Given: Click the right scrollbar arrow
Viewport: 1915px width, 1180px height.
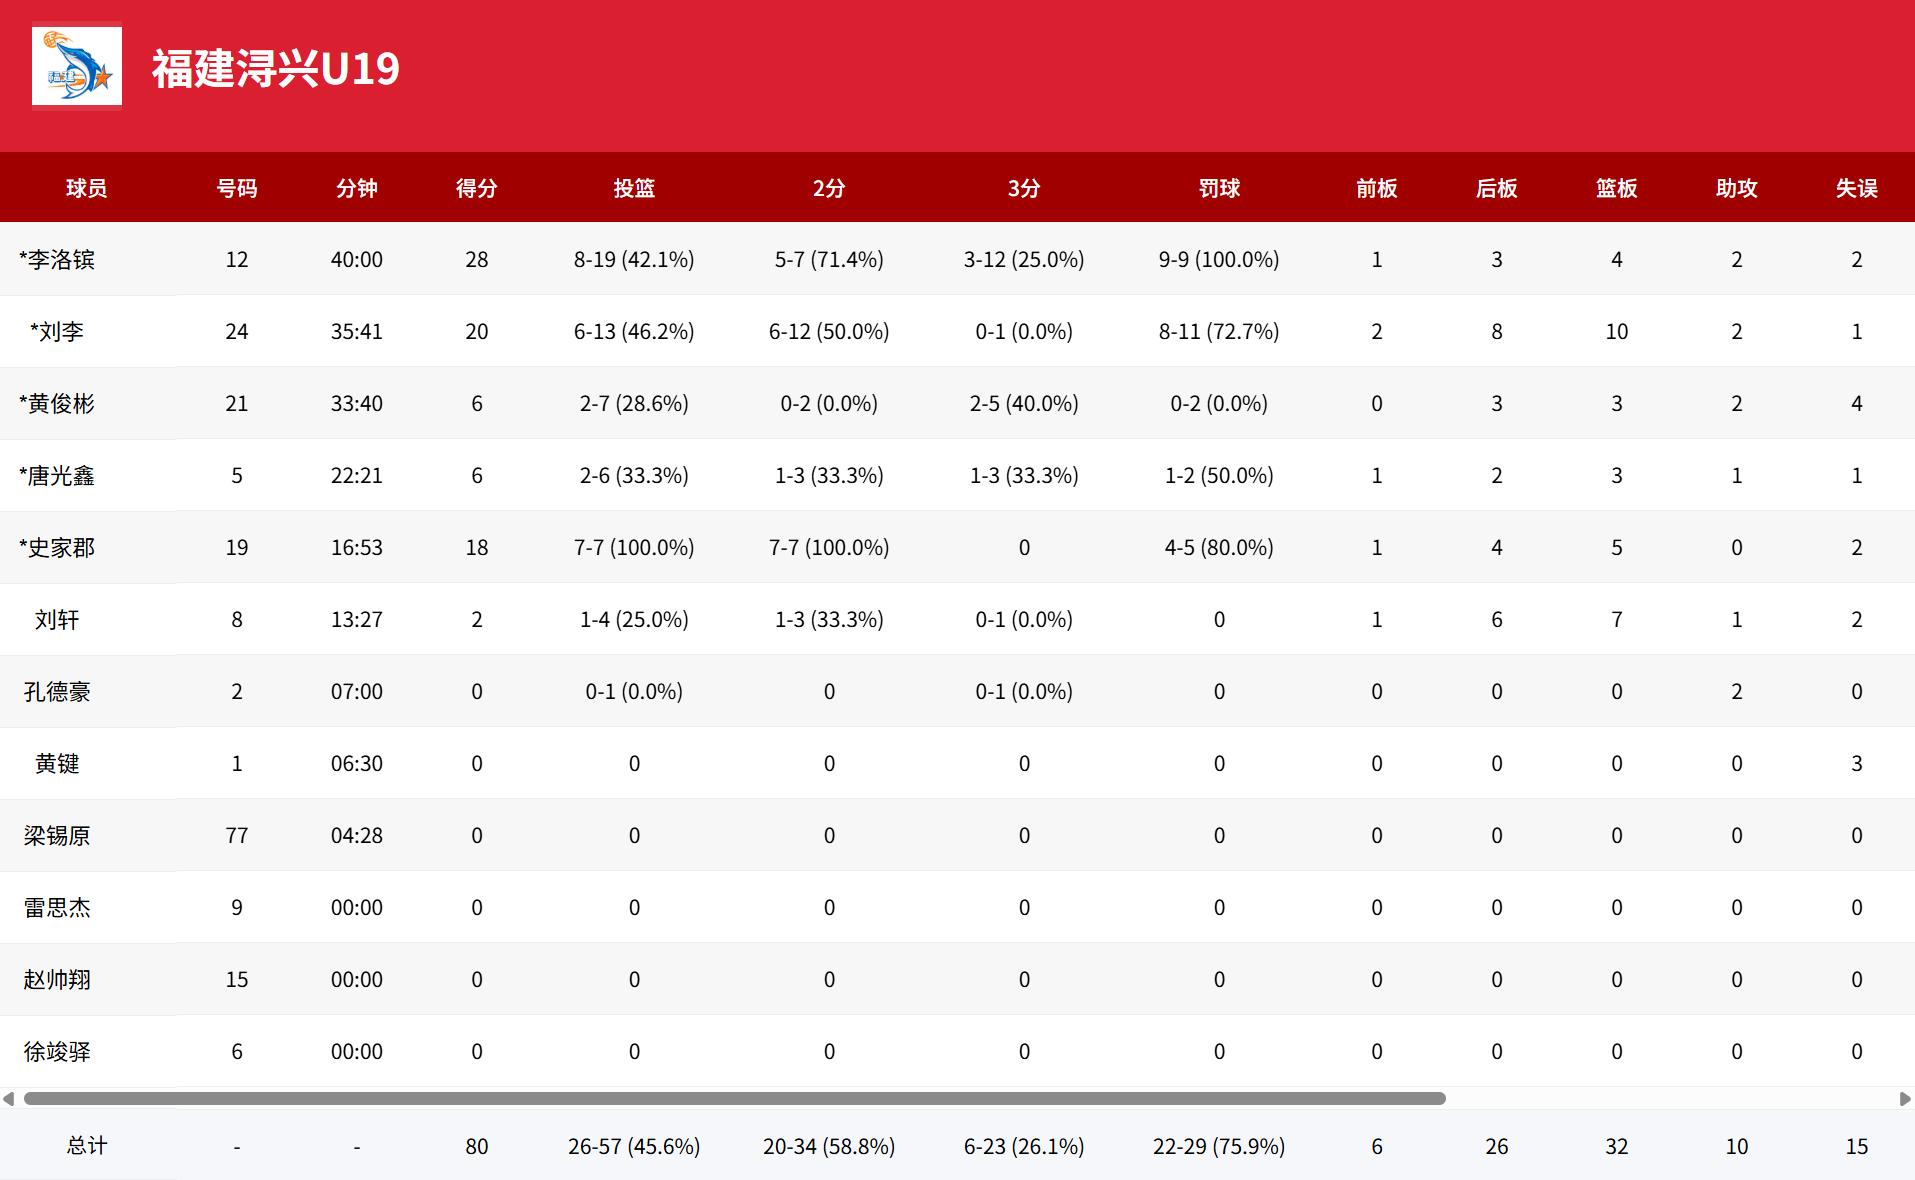Looking at the screenshot, I should (x=1905, y=1098).
